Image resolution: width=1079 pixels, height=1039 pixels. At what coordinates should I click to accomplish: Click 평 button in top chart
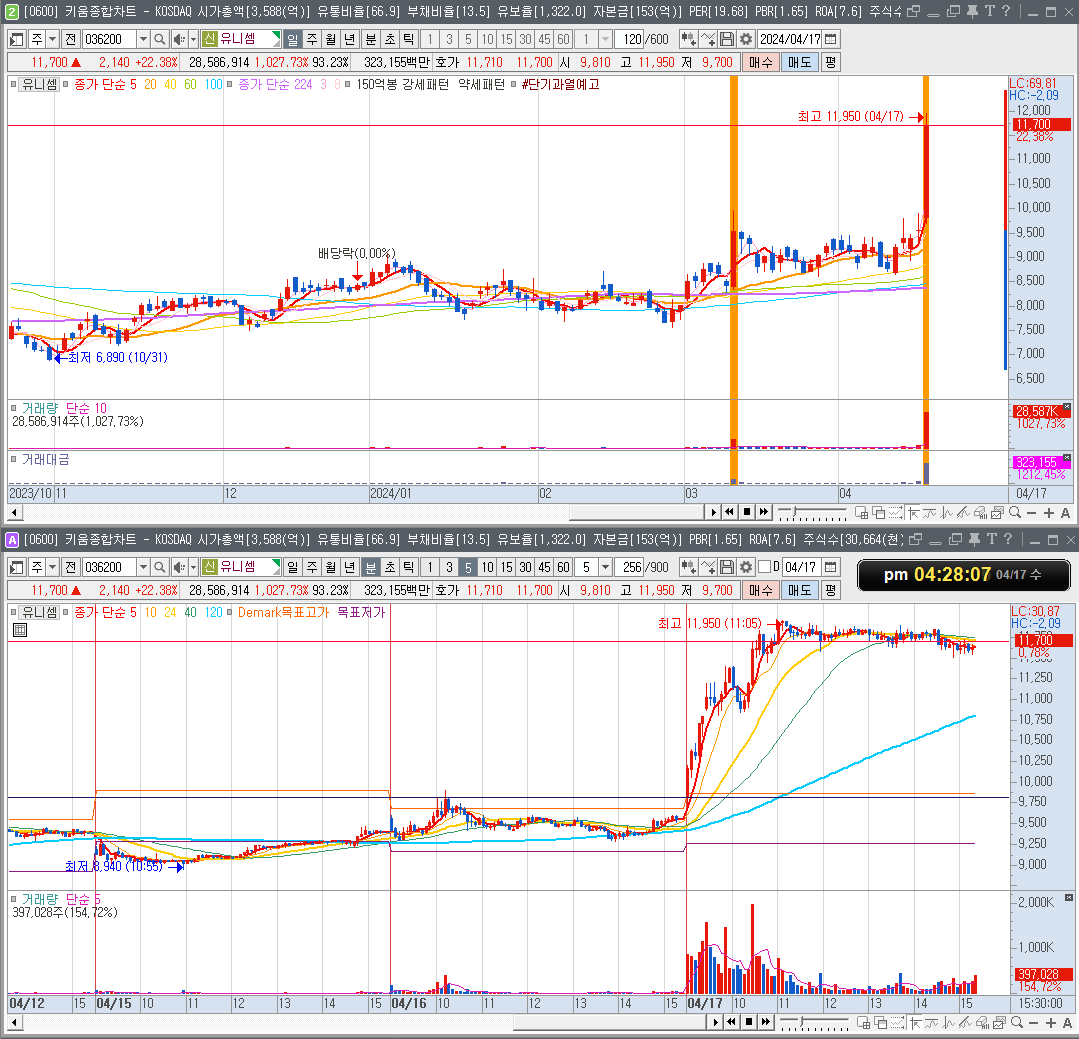pos(831,62)
